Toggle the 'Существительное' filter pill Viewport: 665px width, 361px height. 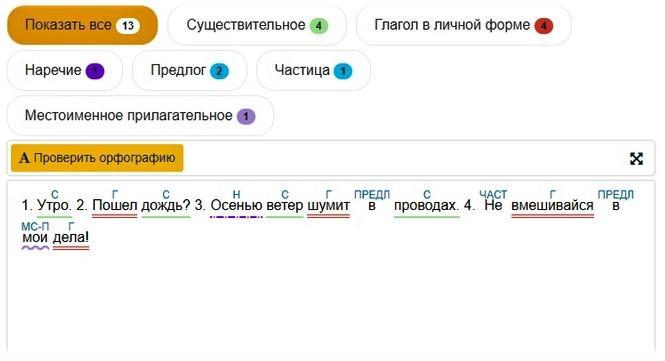click(x=257, y=25)
